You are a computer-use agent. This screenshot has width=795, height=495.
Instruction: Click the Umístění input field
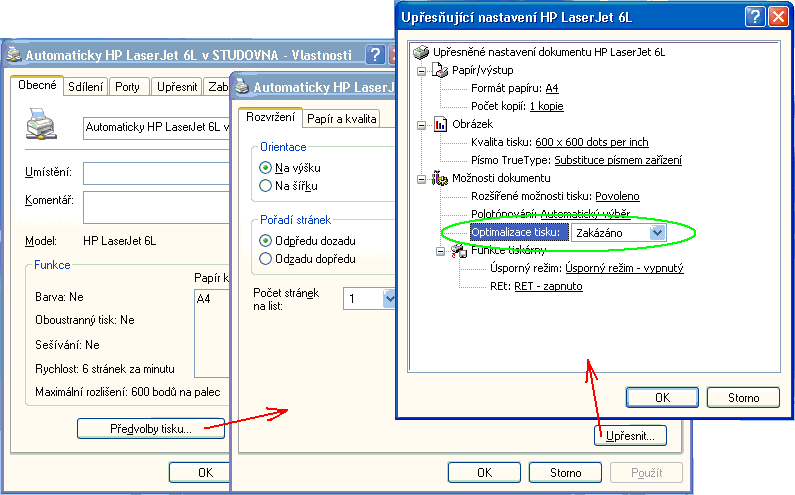click(157, 173)
